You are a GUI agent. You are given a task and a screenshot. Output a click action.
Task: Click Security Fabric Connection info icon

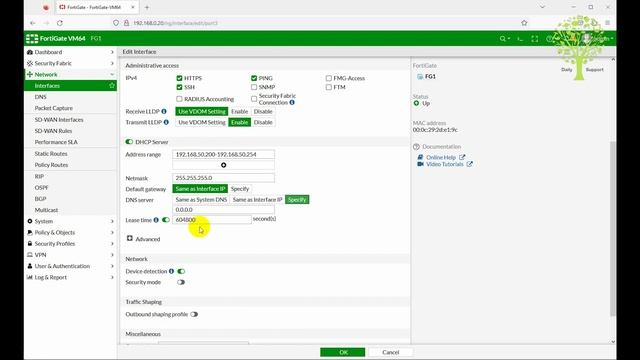[292, 102]
